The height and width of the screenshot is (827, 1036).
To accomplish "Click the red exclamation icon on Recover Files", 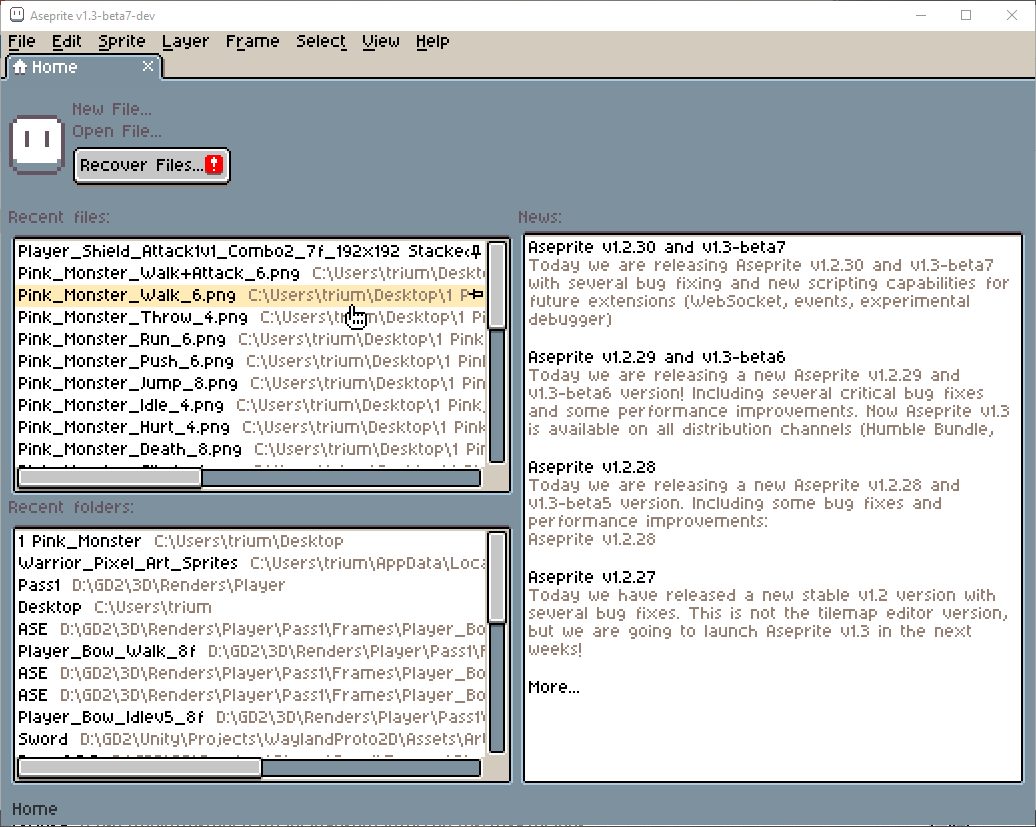I will [x=214, y=164].
